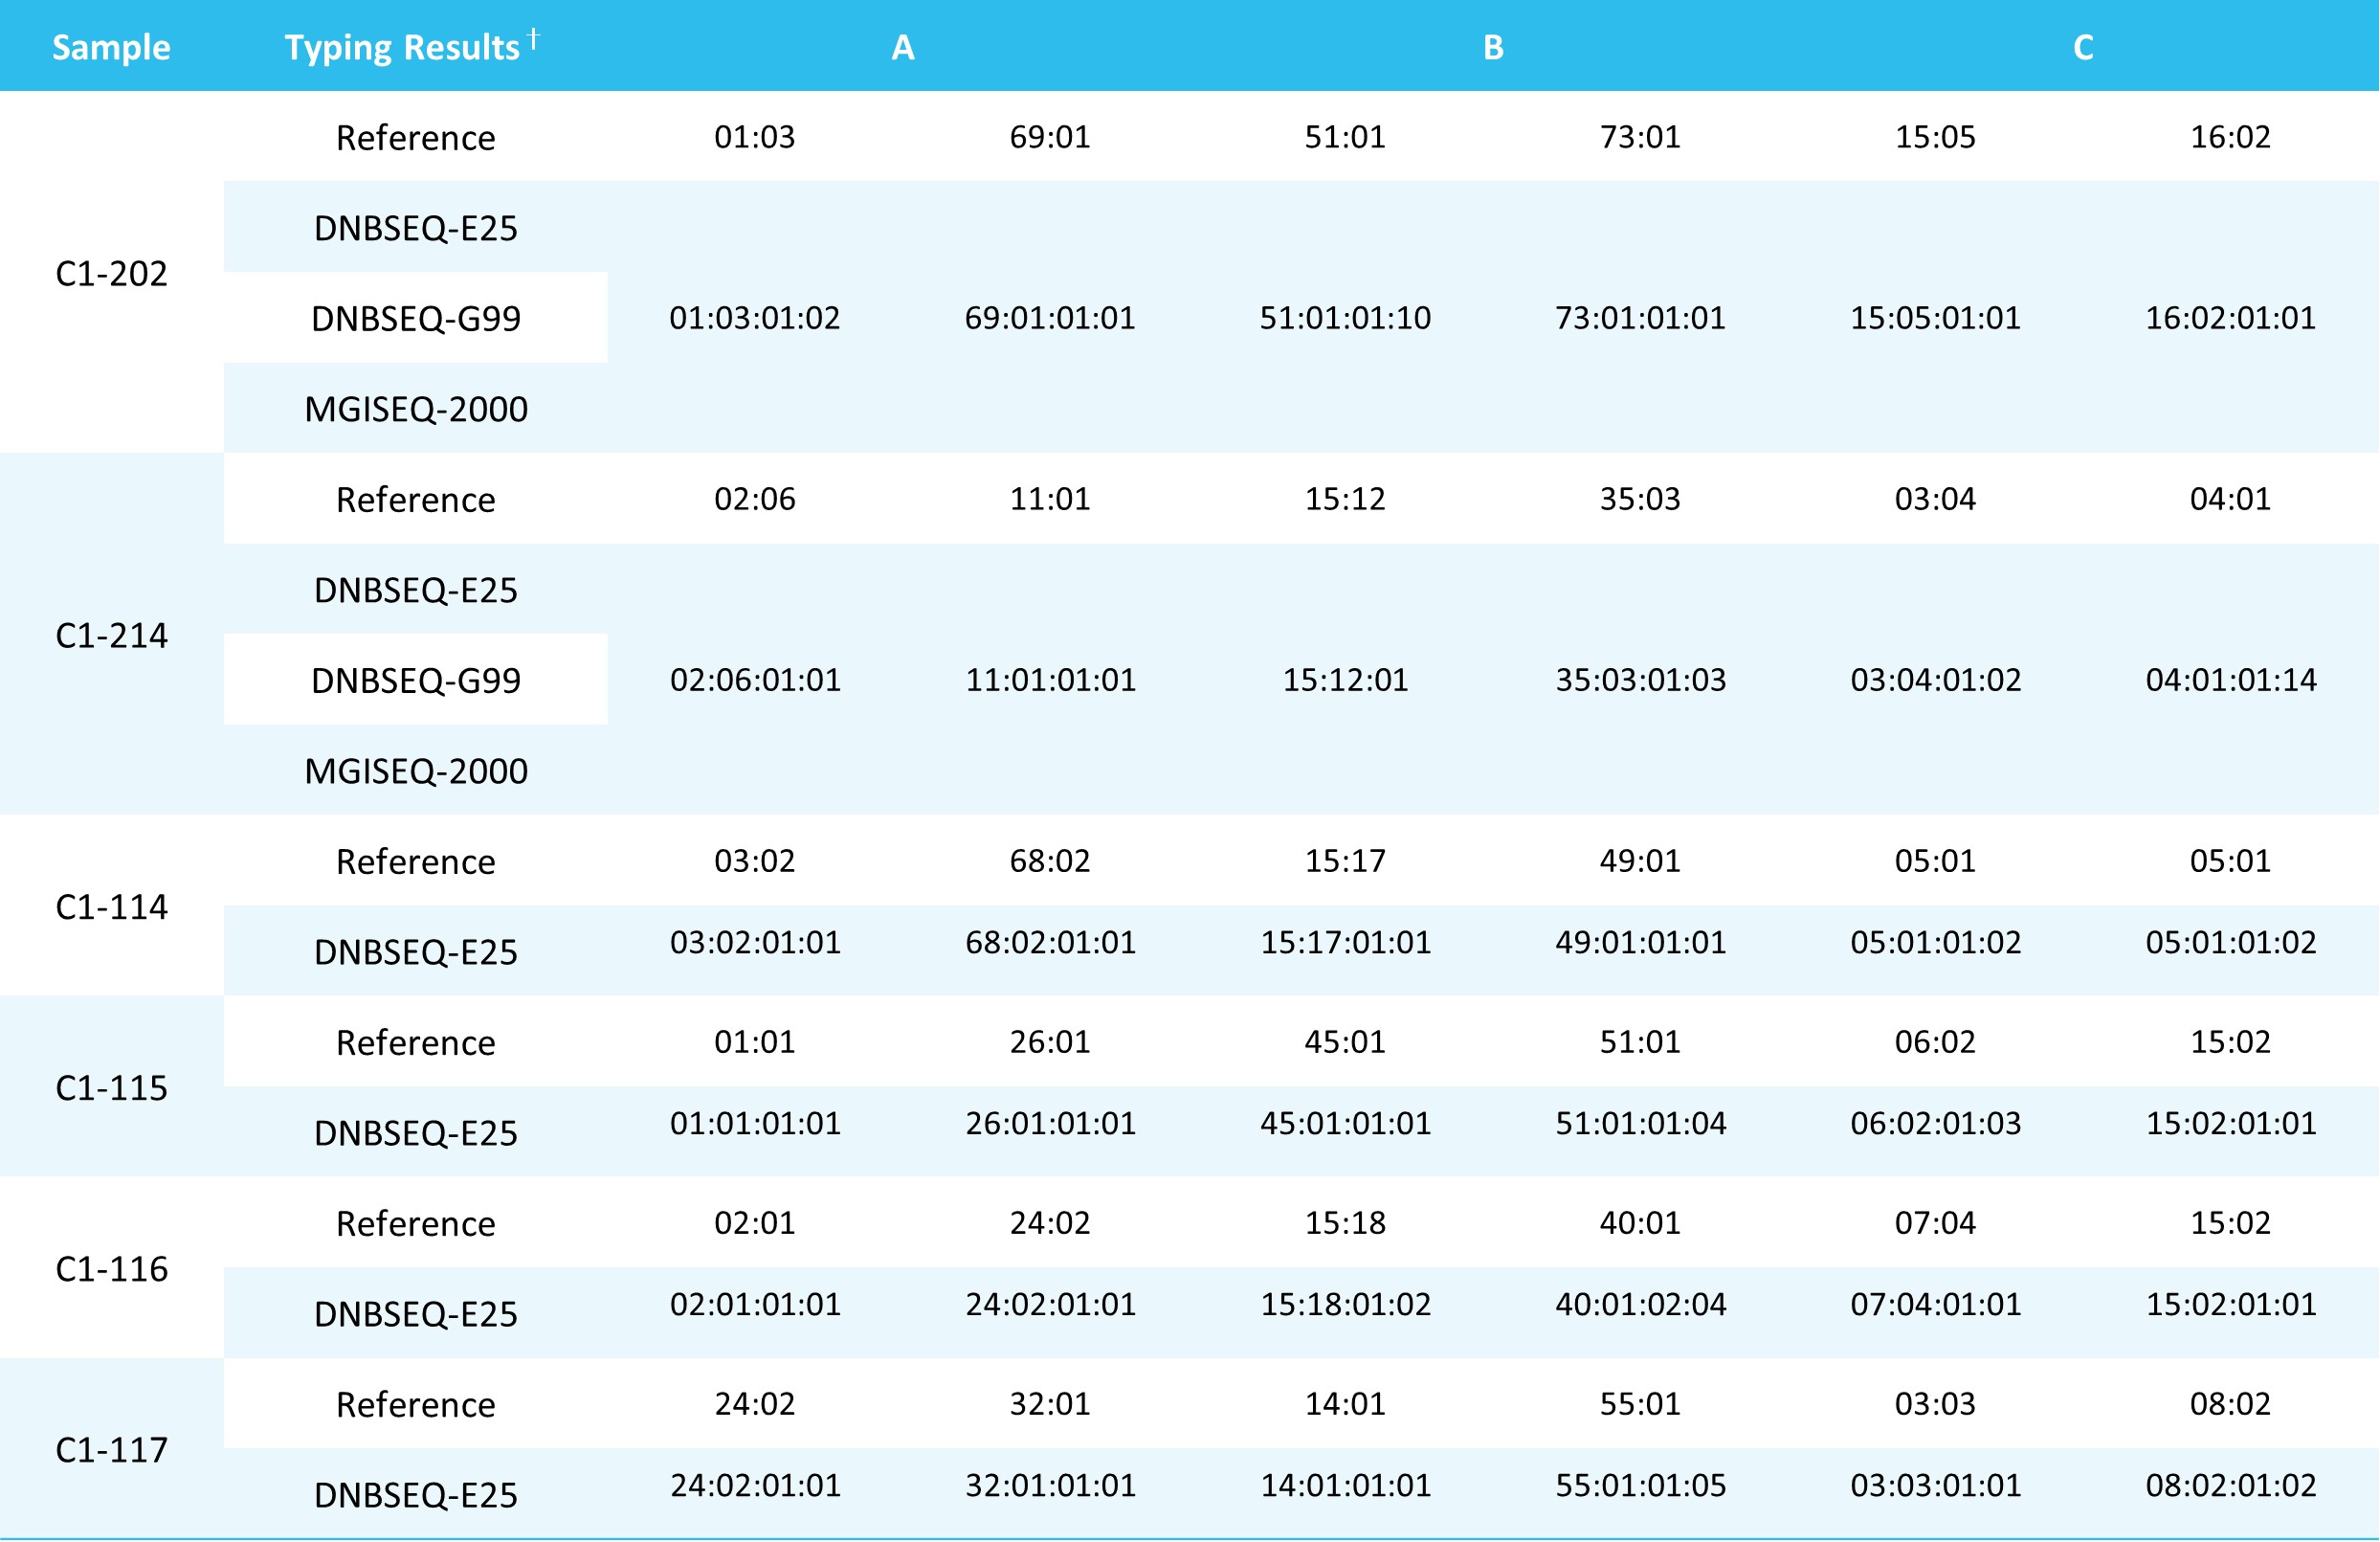Viewport: 2380px width, 1542px height.
Task: Click the Typing Results column header
Action: coord(403,47)
